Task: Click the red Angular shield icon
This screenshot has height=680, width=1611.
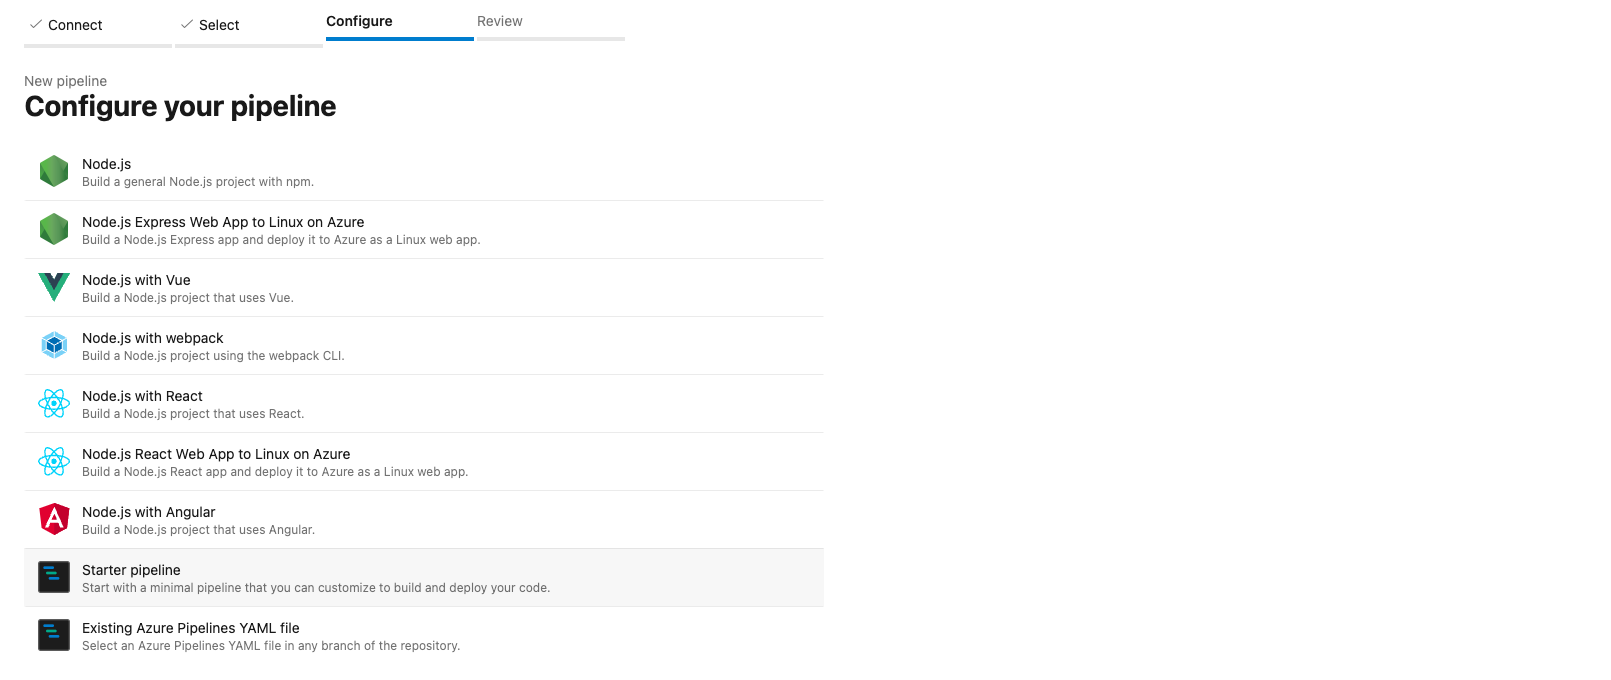Action: 54,519
